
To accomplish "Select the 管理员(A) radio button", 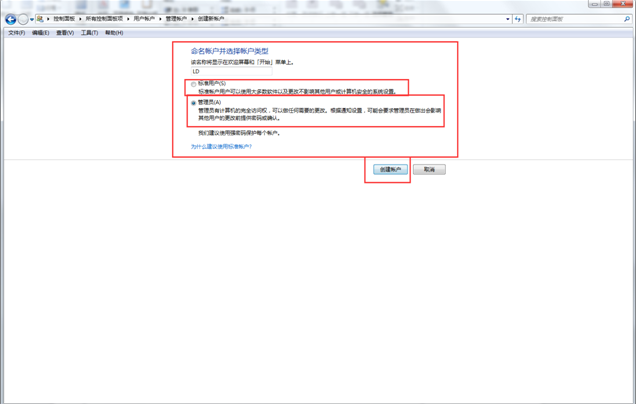I will pyautogui.click(x=194, y=103).
